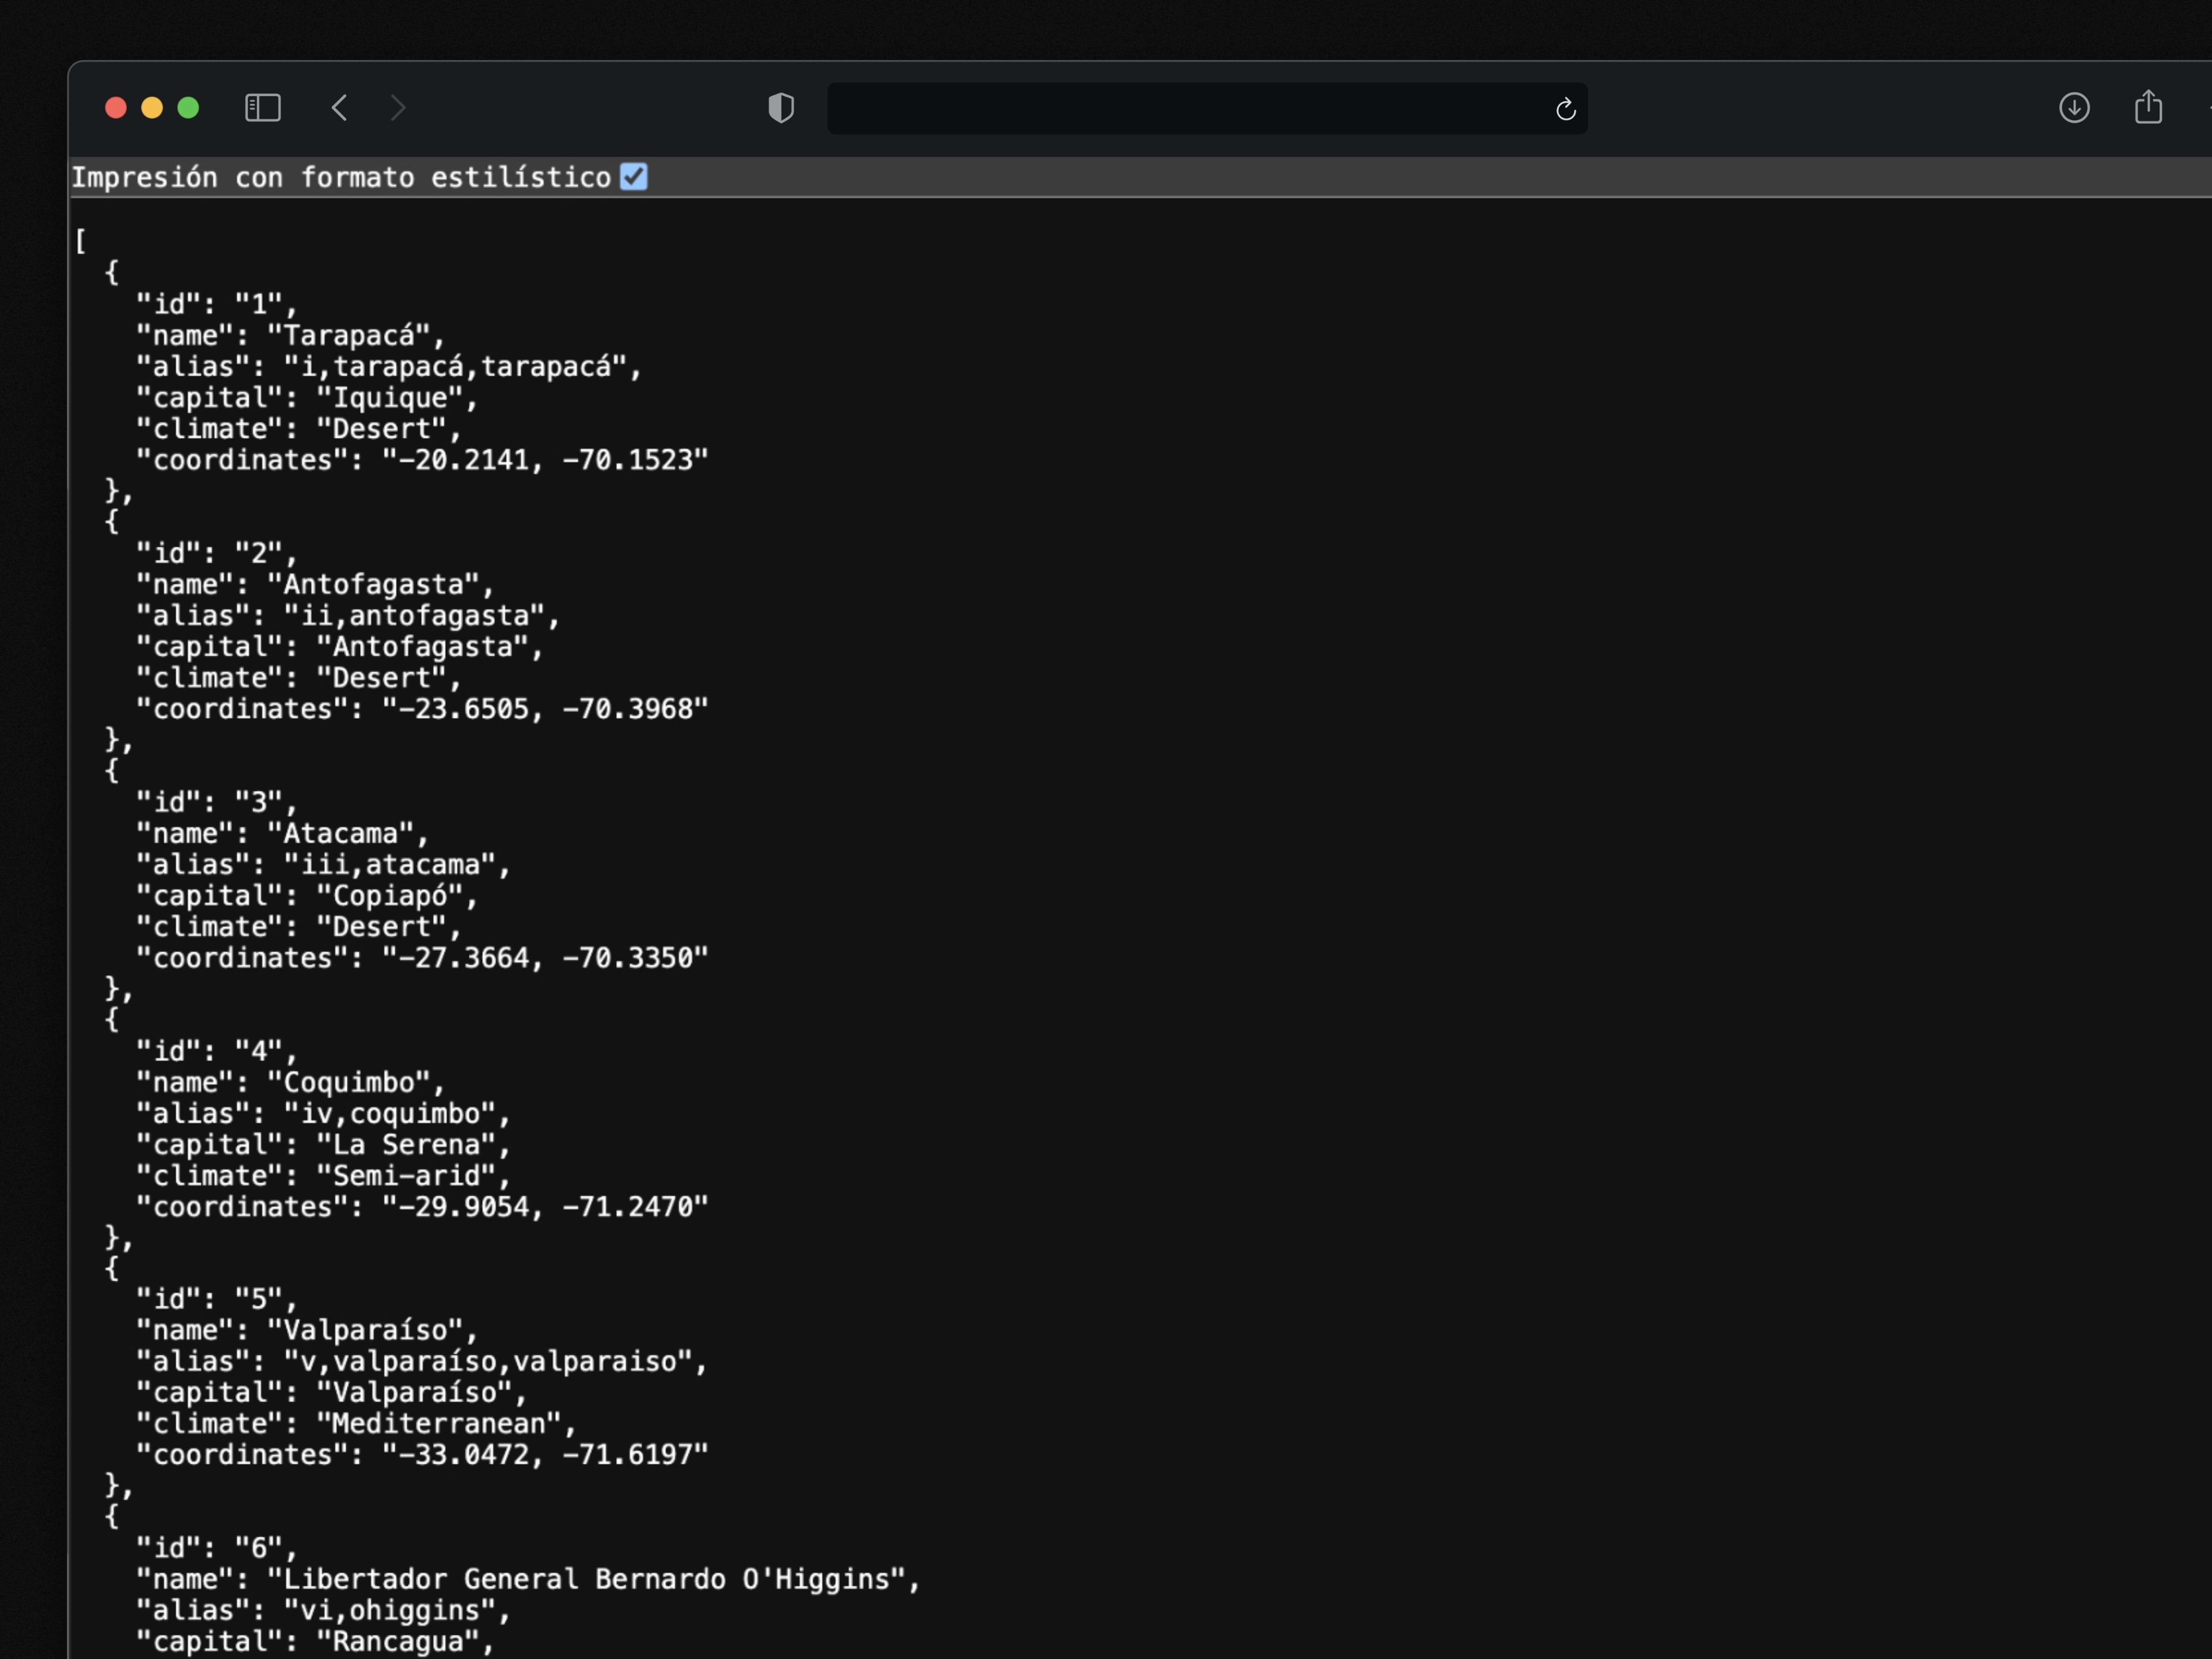The height and width of the screenshot is (1659, 2212).
Task: Click the line "id": "5"
Action: 217,1299
